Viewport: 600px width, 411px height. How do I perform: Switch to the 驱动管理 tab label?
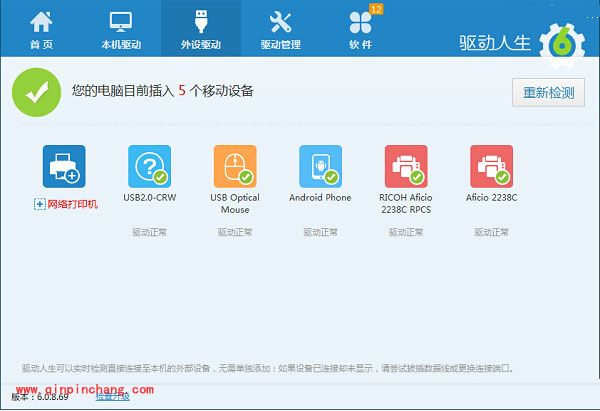tap(280, 45)
